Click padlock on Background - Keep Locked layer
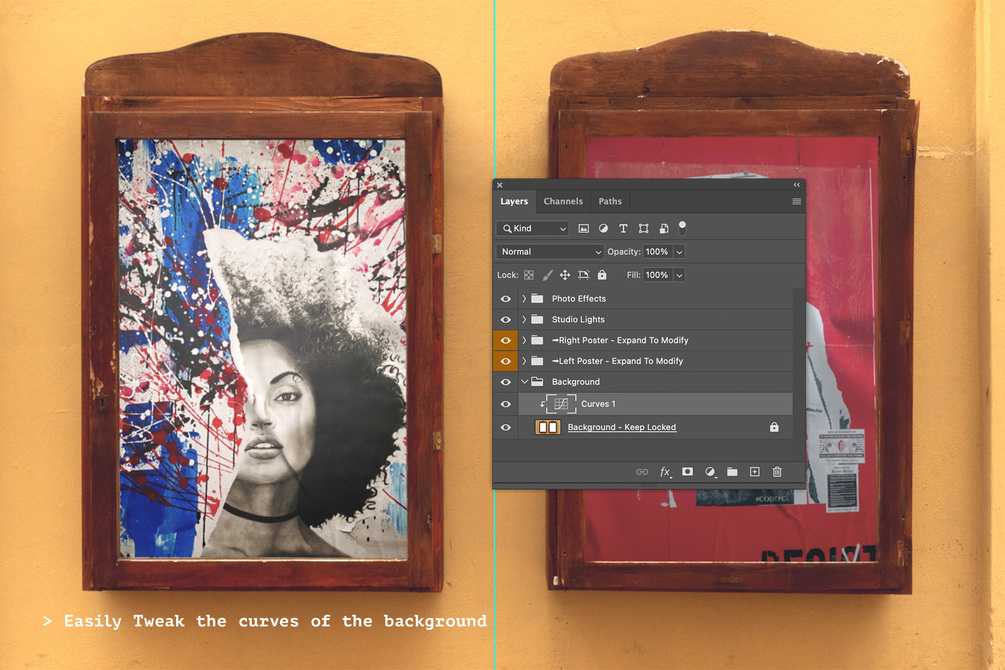Image resolution: width=1005 pixels, height=670 pixels. click(x=774, y=427)
